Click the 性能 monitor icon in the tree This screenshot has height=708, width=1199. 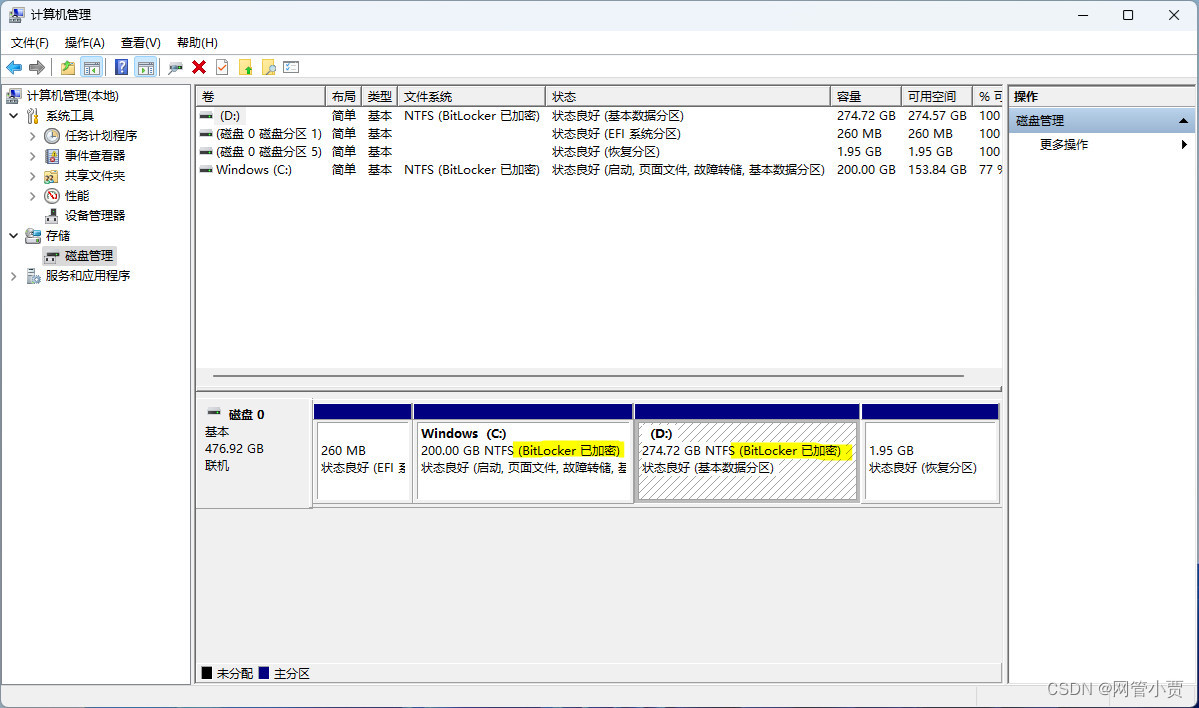[52, 196]
